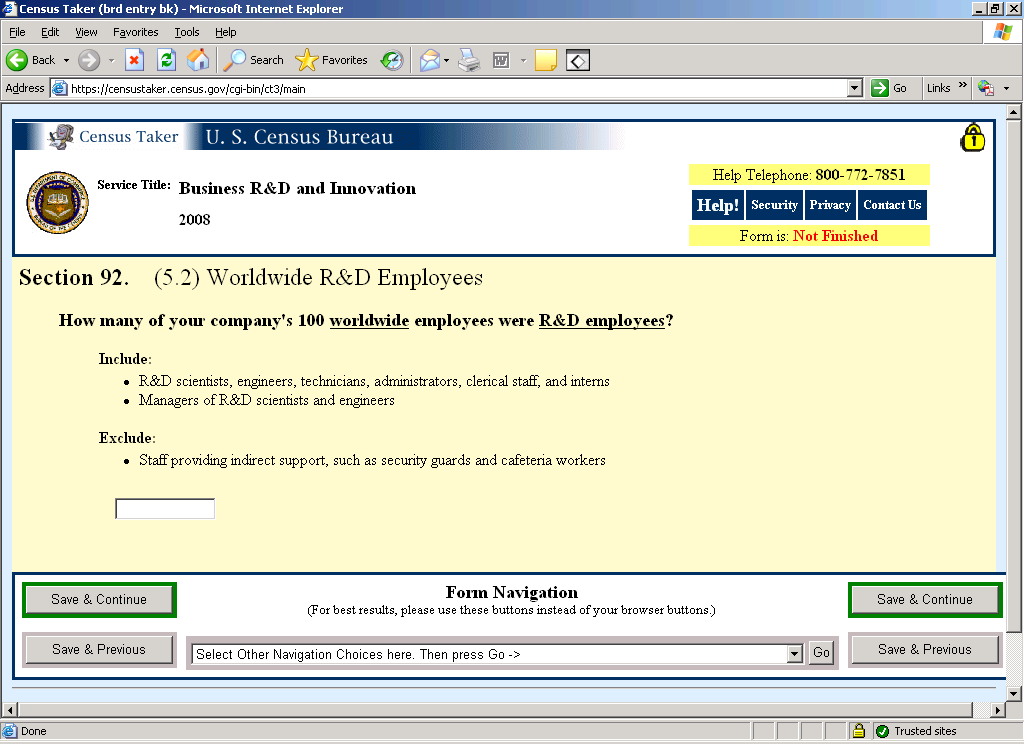Click the green Go arrow button

[x=880, y=88]
